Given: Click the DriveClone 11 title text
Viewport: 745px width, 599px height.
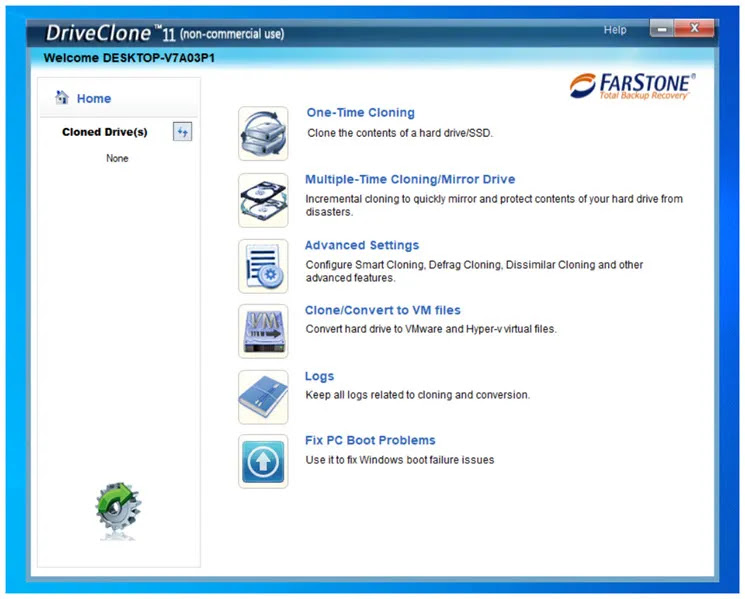Looking at the screenshot, I should click(164, 33).
